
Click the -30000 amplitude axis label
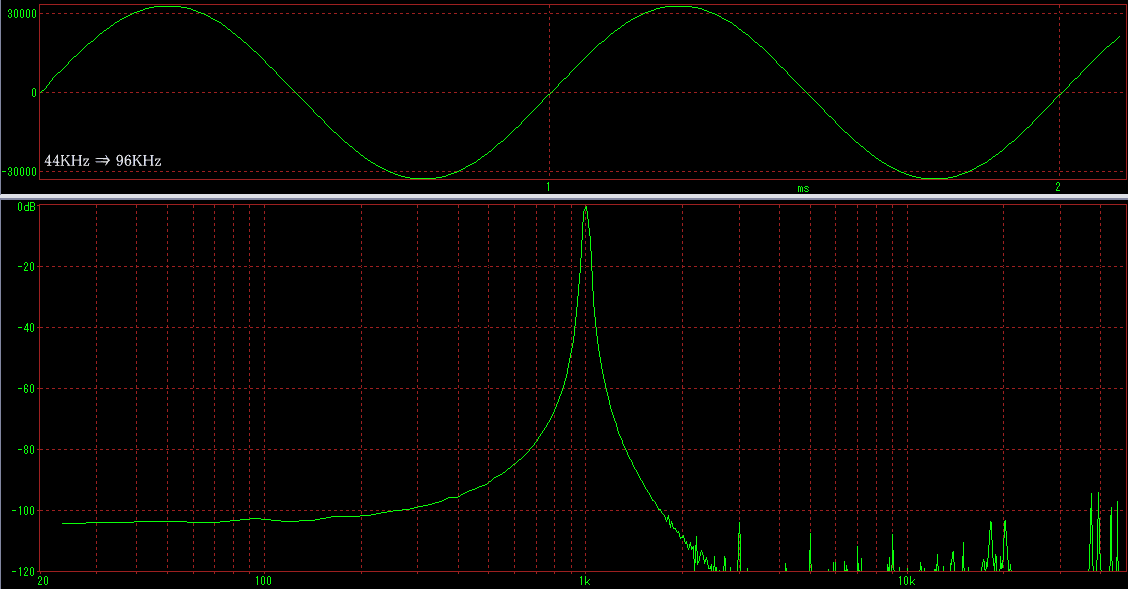pyautogui.click(x=20, y=172)
